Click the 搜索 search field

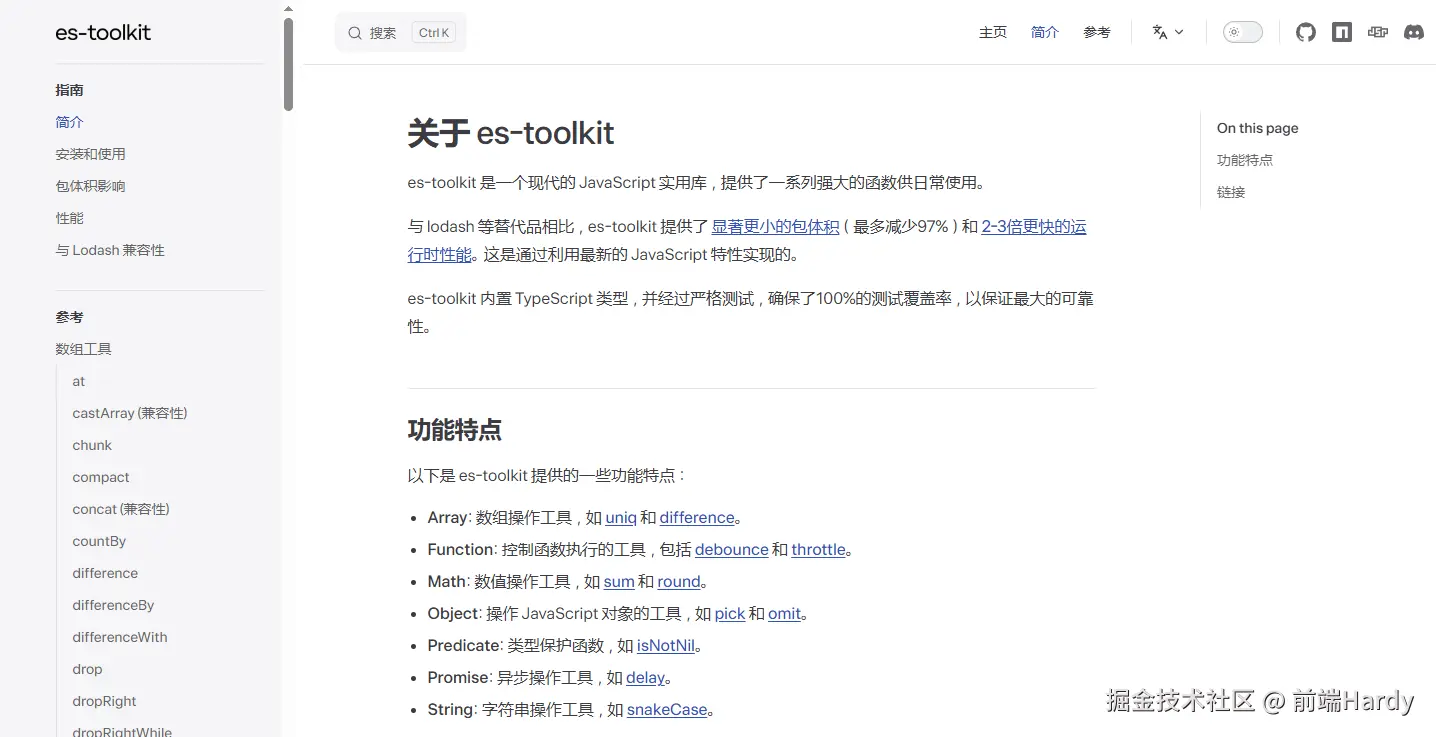click(401, 33)
